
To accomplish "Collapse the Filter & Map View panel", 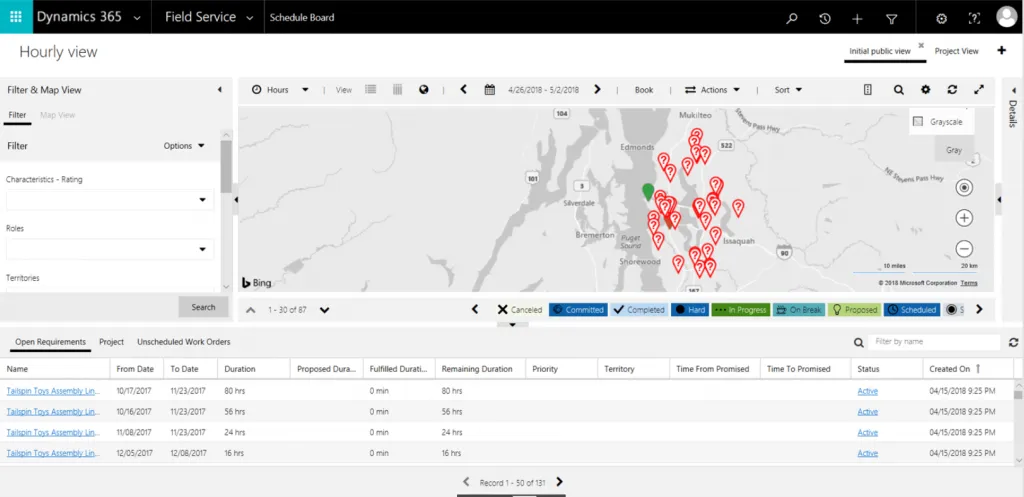I will click(219, 90).
